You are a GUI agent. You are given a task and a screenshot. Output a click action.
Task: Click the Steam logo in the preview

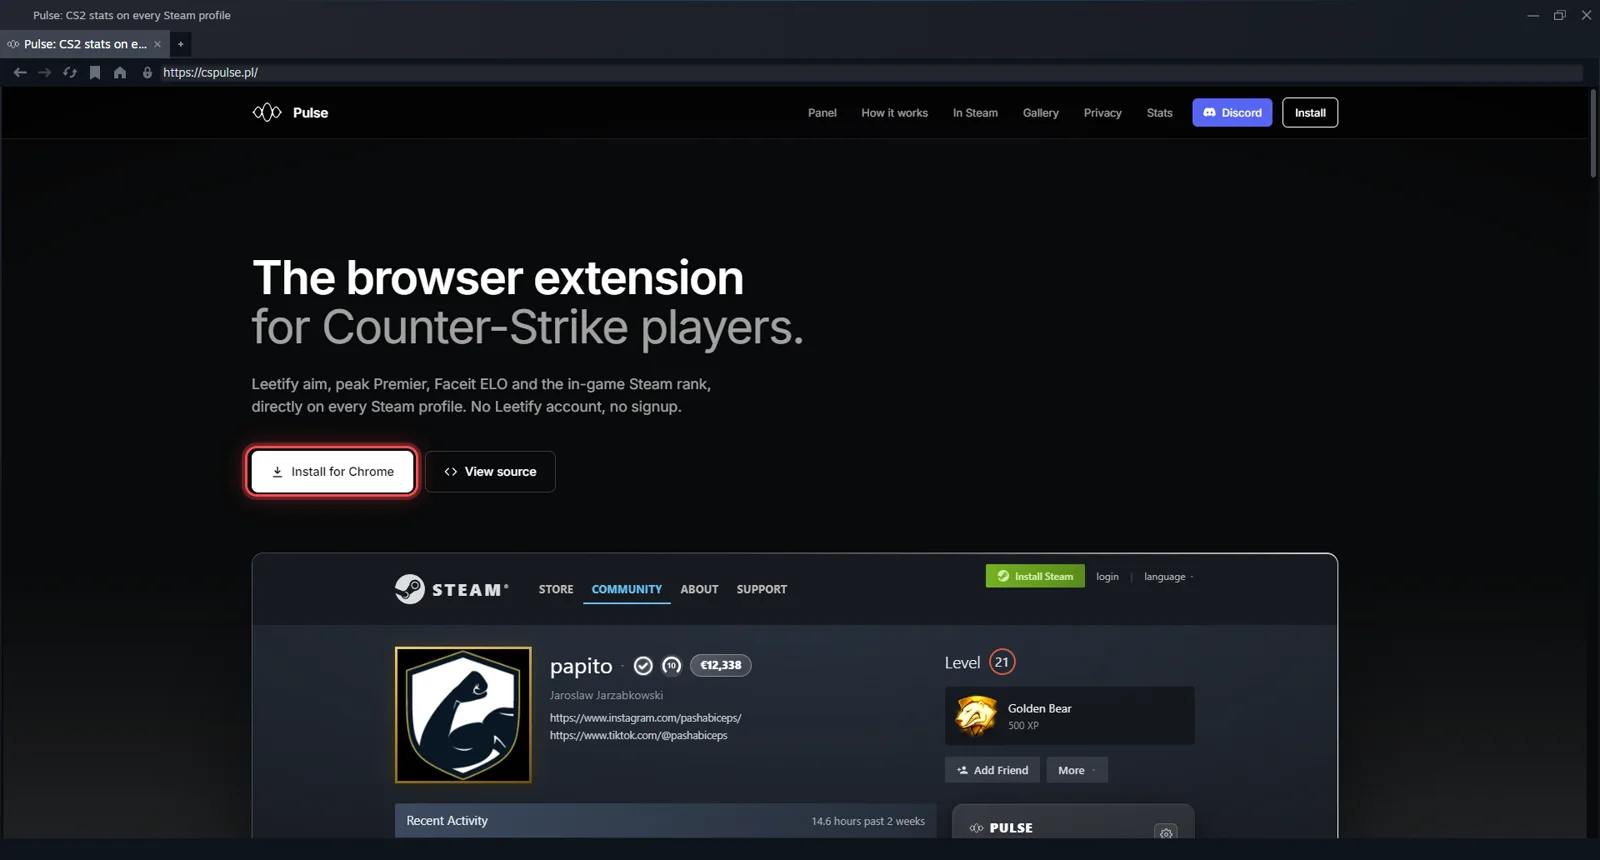tap(451, 589)
